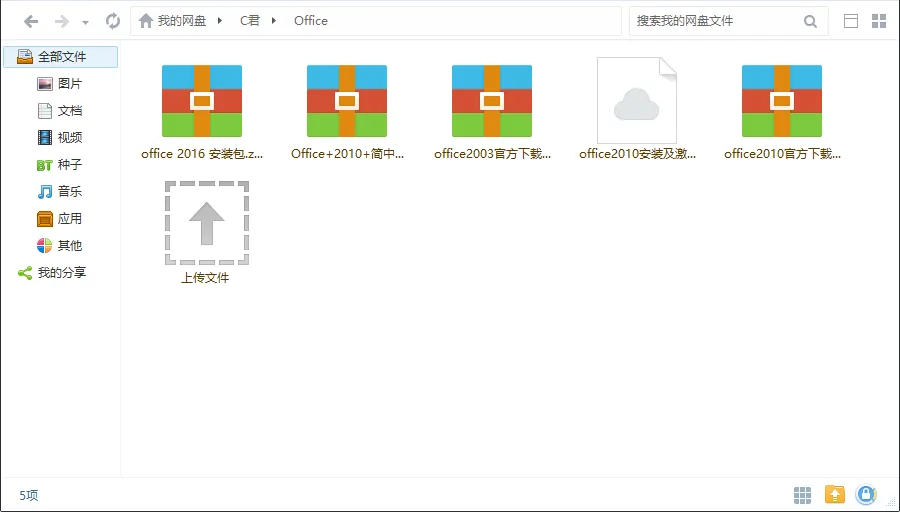Open 应用 category in sidebar
Screen dimensions: 900x512
point(61,219)
